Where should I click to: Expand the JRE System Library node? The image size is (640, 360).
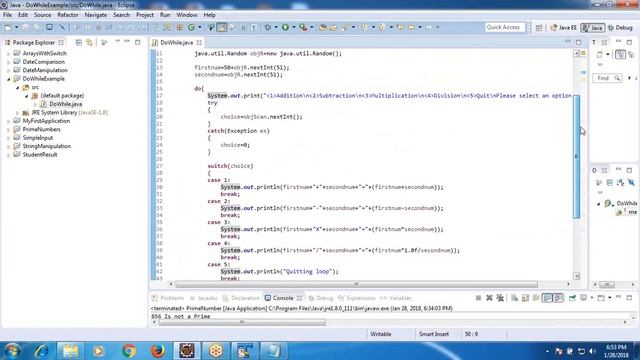click(x=18, y=113)
